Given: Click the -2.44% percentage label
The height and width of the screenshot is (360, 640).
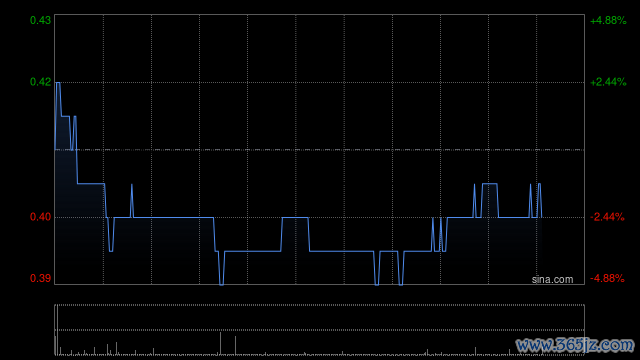Looking at the screenshot, I should [x=607, y=217].
